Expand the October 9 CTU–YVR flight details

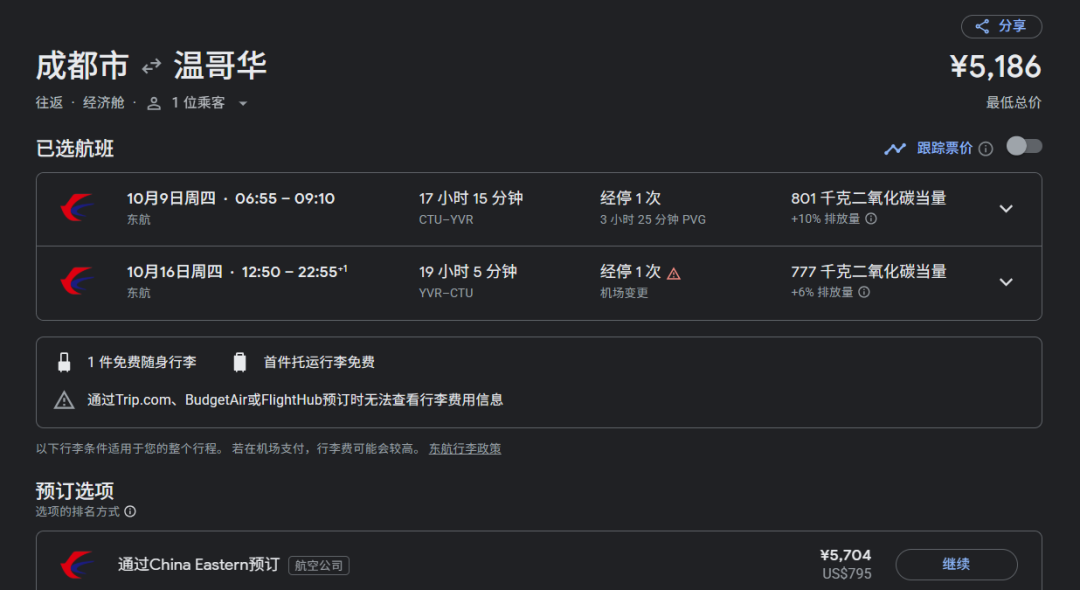[1006, 209]
